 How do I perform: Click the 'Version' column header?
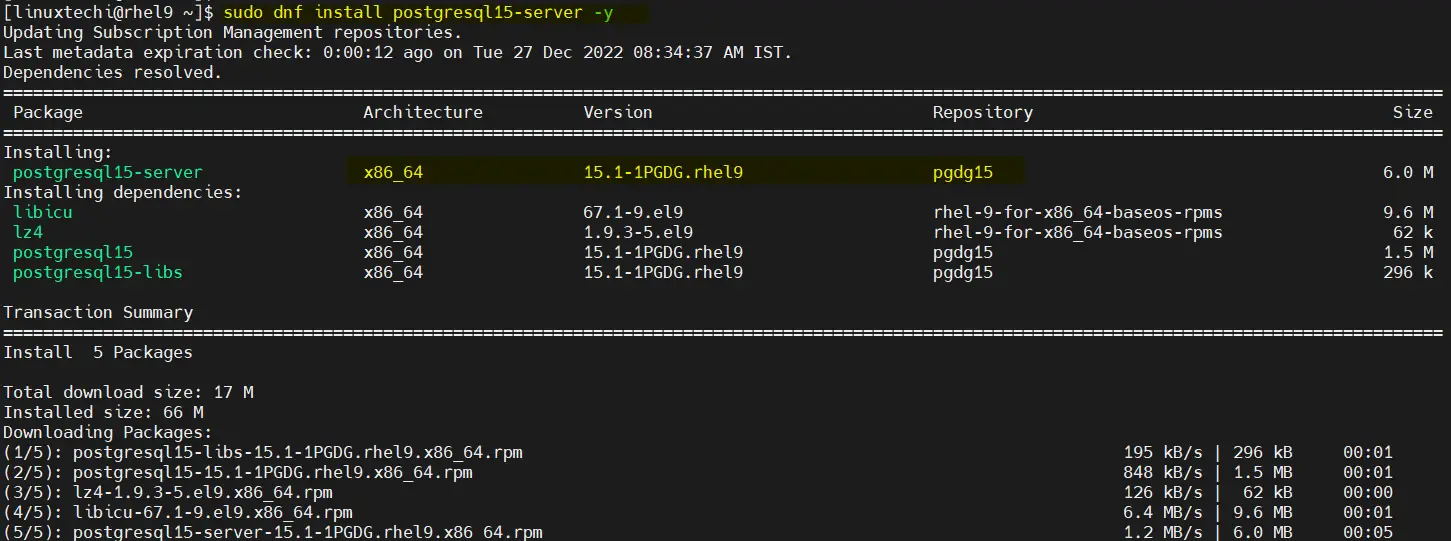[x=618, y=112]
